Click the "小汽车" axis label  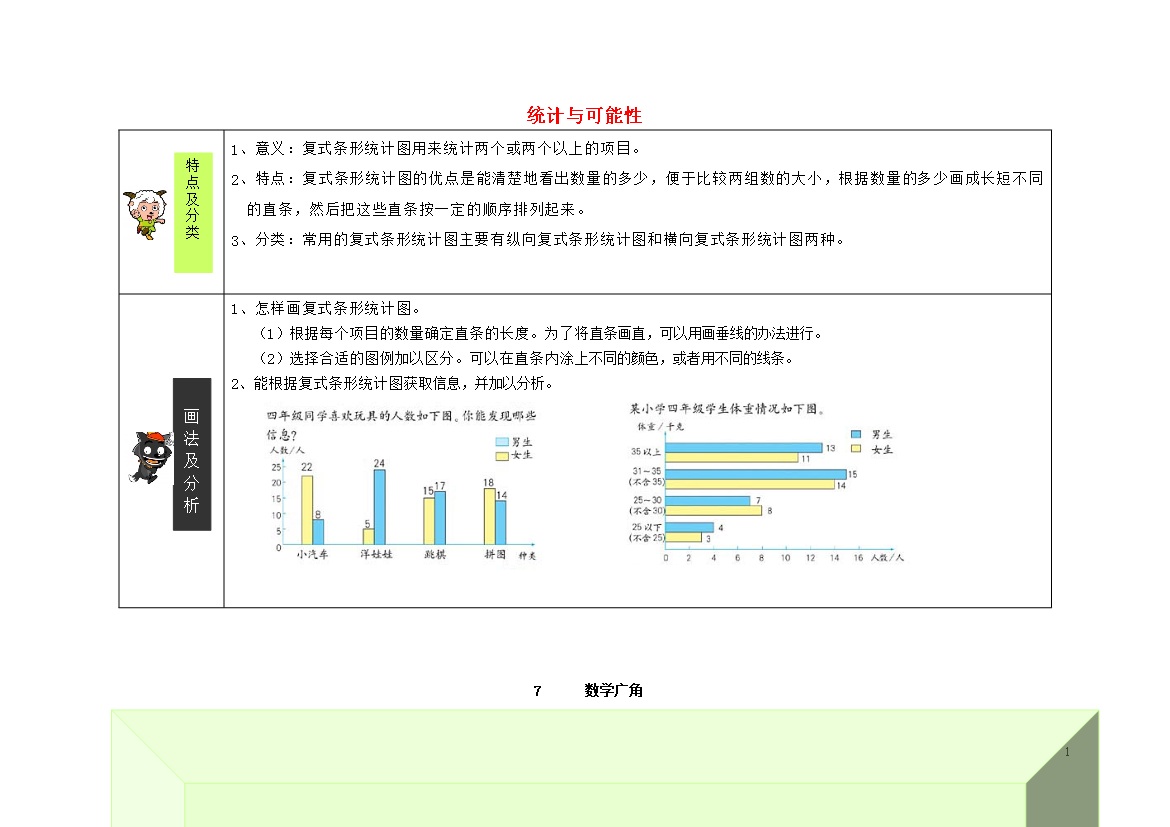pyautogui.click(x=312, y=555)
